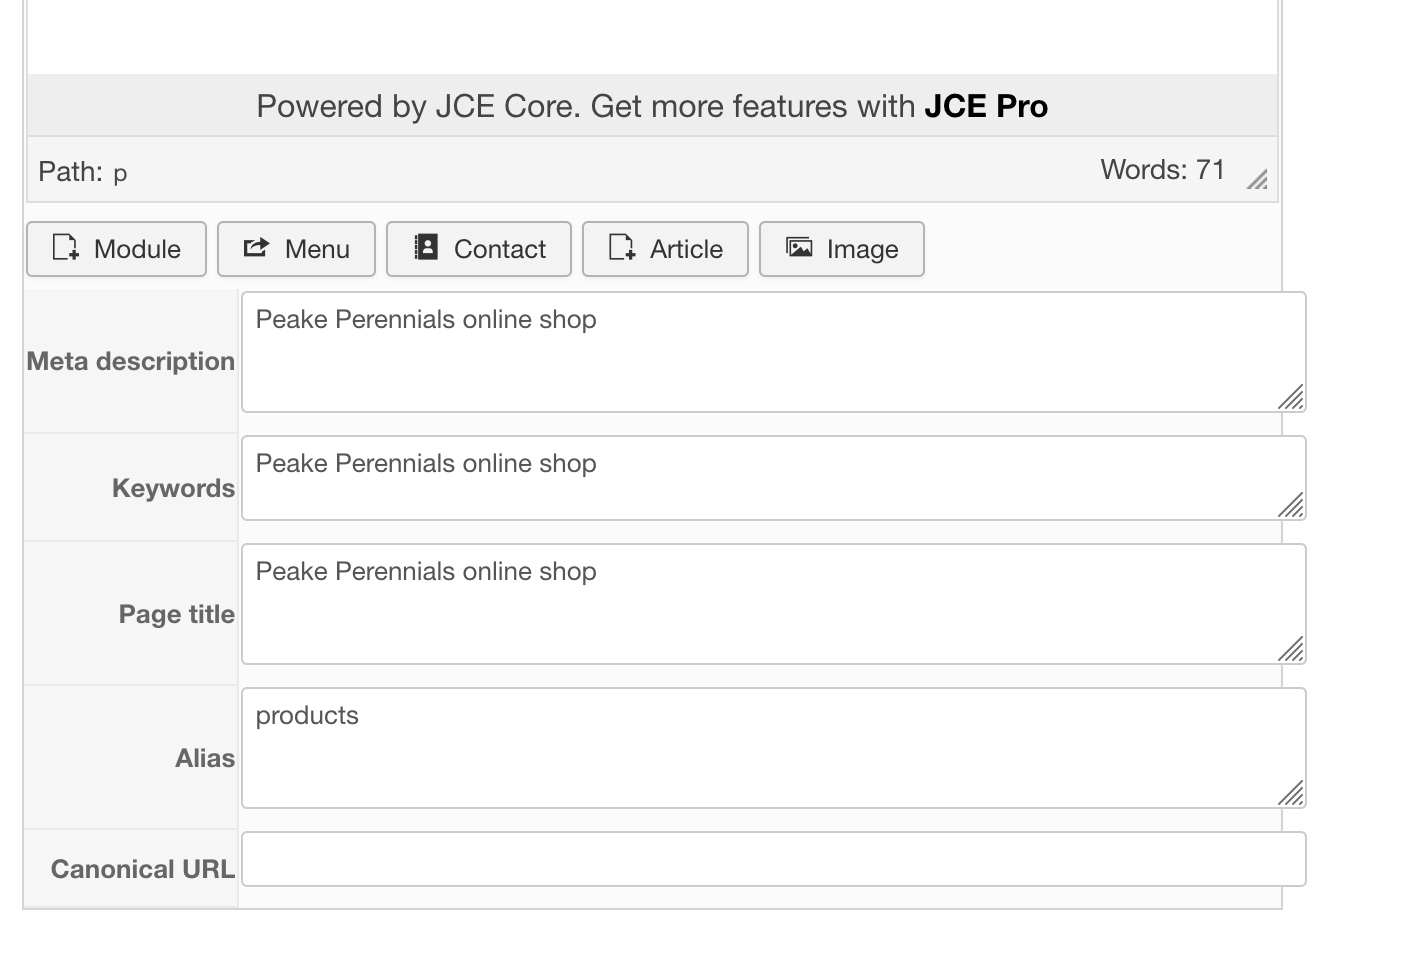
Task: Click the Page title resize grip
Action: tap(1291, 650)
